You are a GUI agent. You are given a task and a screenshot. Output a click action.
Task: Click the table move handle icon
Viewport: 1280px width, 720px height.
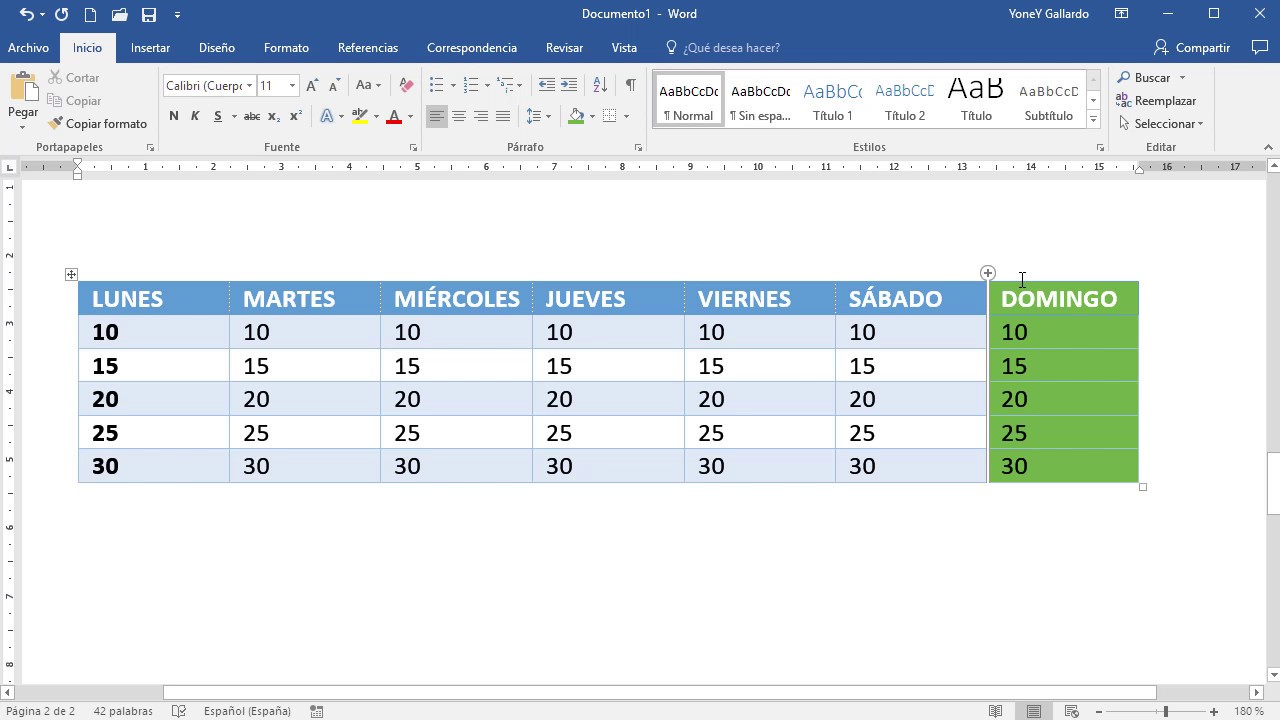(71, 274)
